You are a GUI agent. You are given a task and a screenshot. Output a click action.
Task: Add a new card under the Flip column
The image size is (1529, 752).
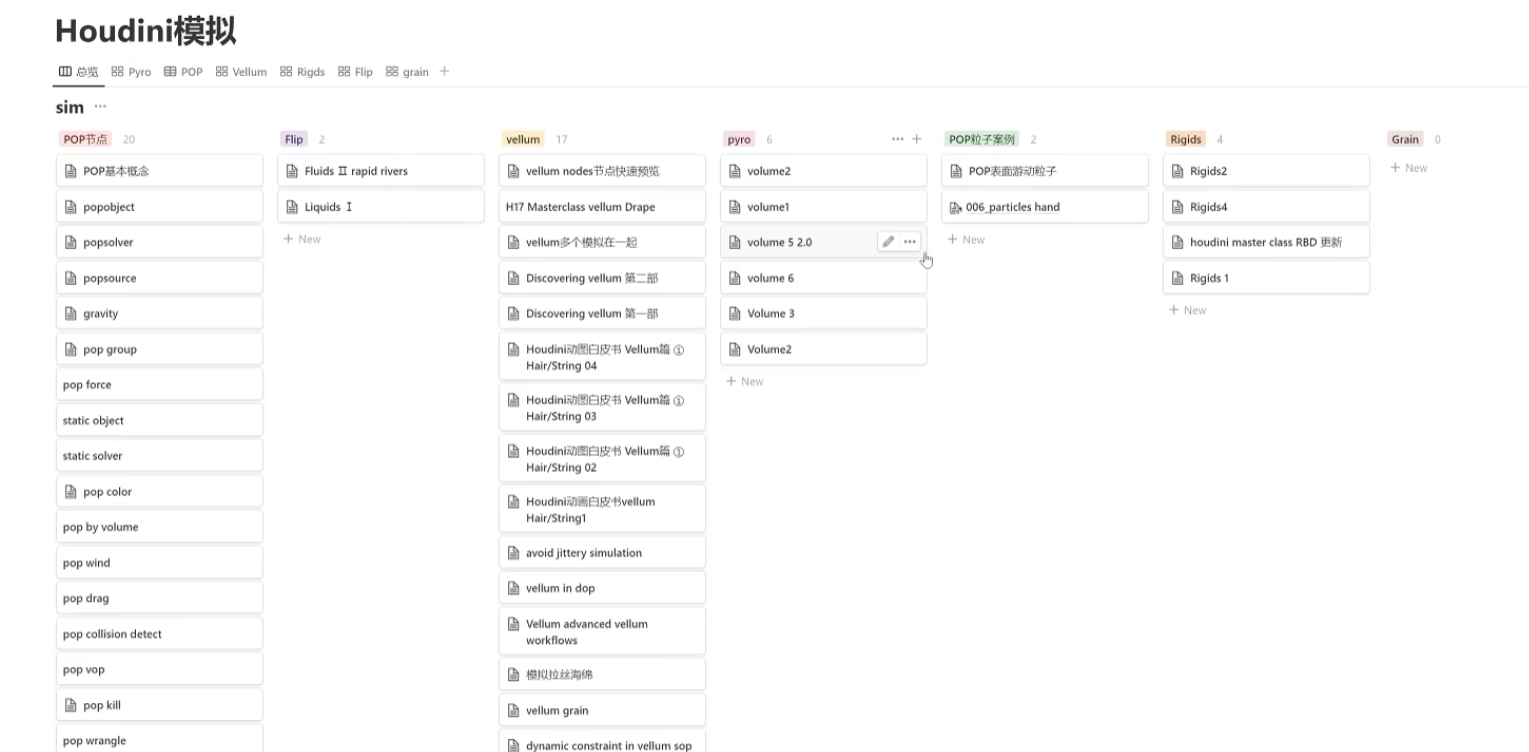point(302,239)
